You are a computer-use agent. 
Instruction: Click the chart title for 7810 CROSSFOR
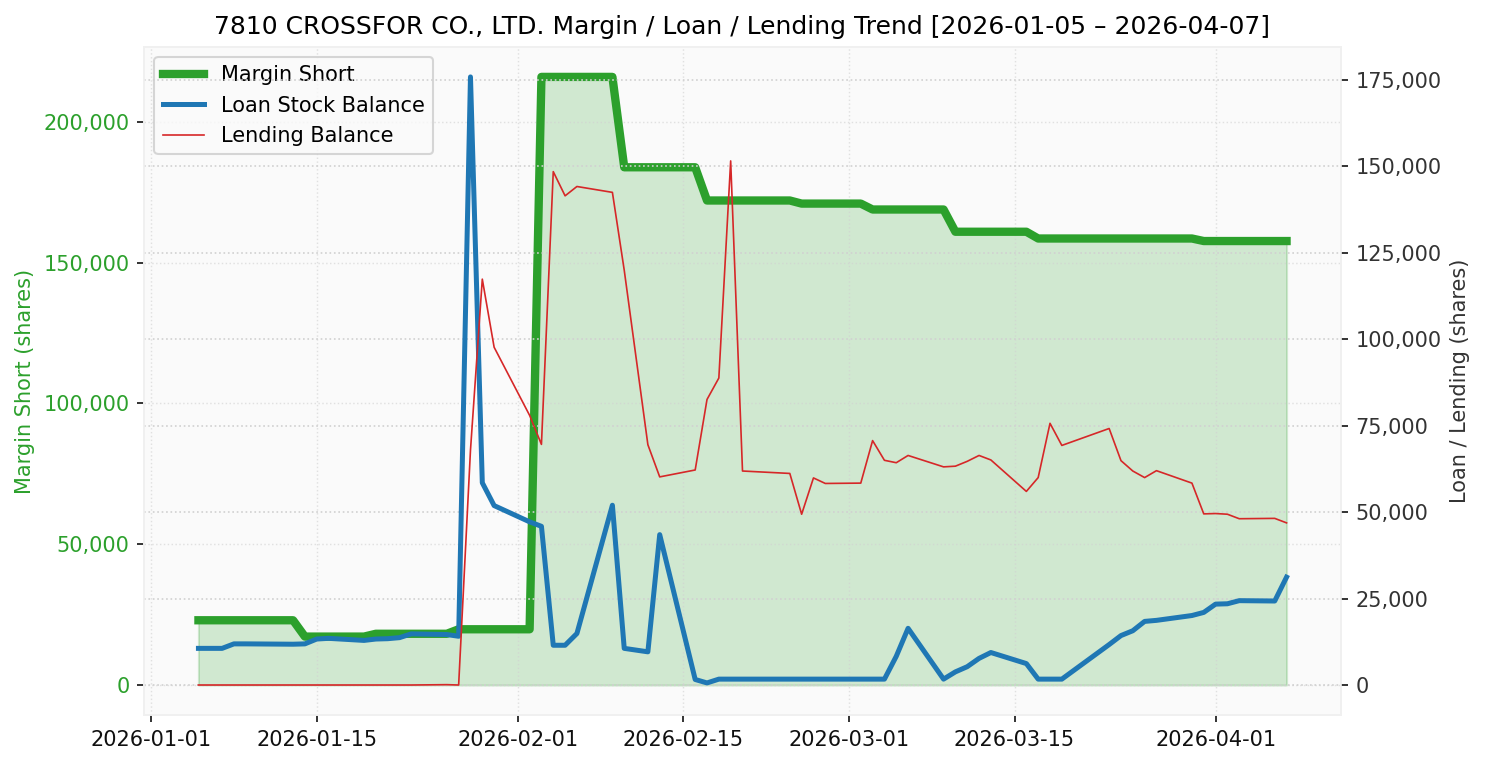[742, 25]
